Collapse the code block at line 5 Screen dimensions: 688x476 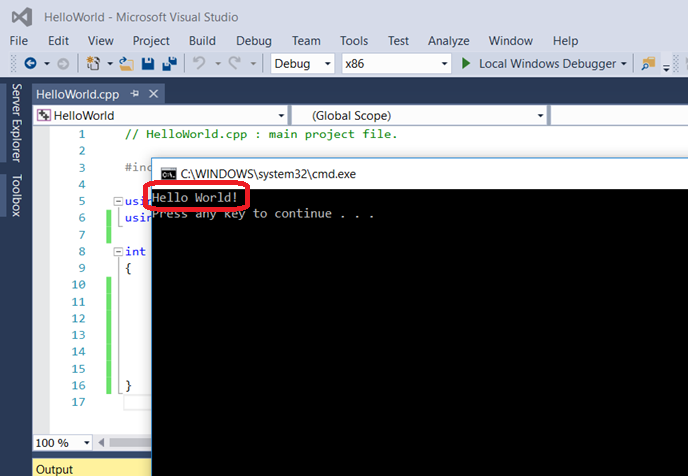[x=118, y=201]
